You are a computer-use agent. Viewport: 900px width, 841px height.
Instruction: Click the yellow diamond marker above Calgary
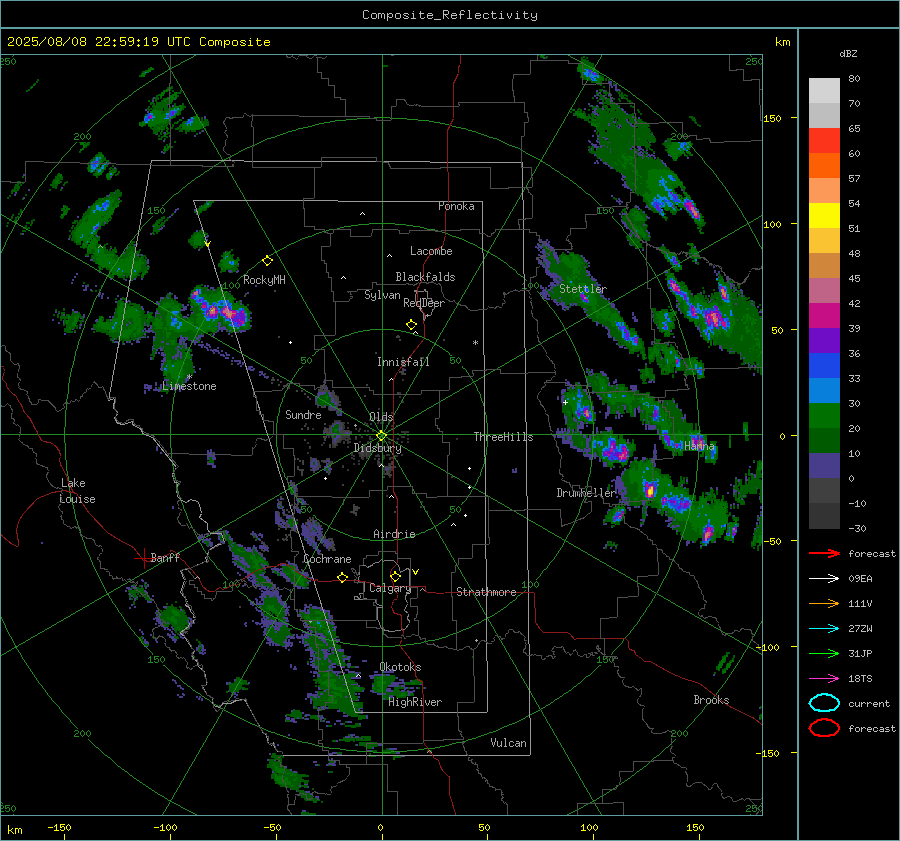[x=395, y=576]
